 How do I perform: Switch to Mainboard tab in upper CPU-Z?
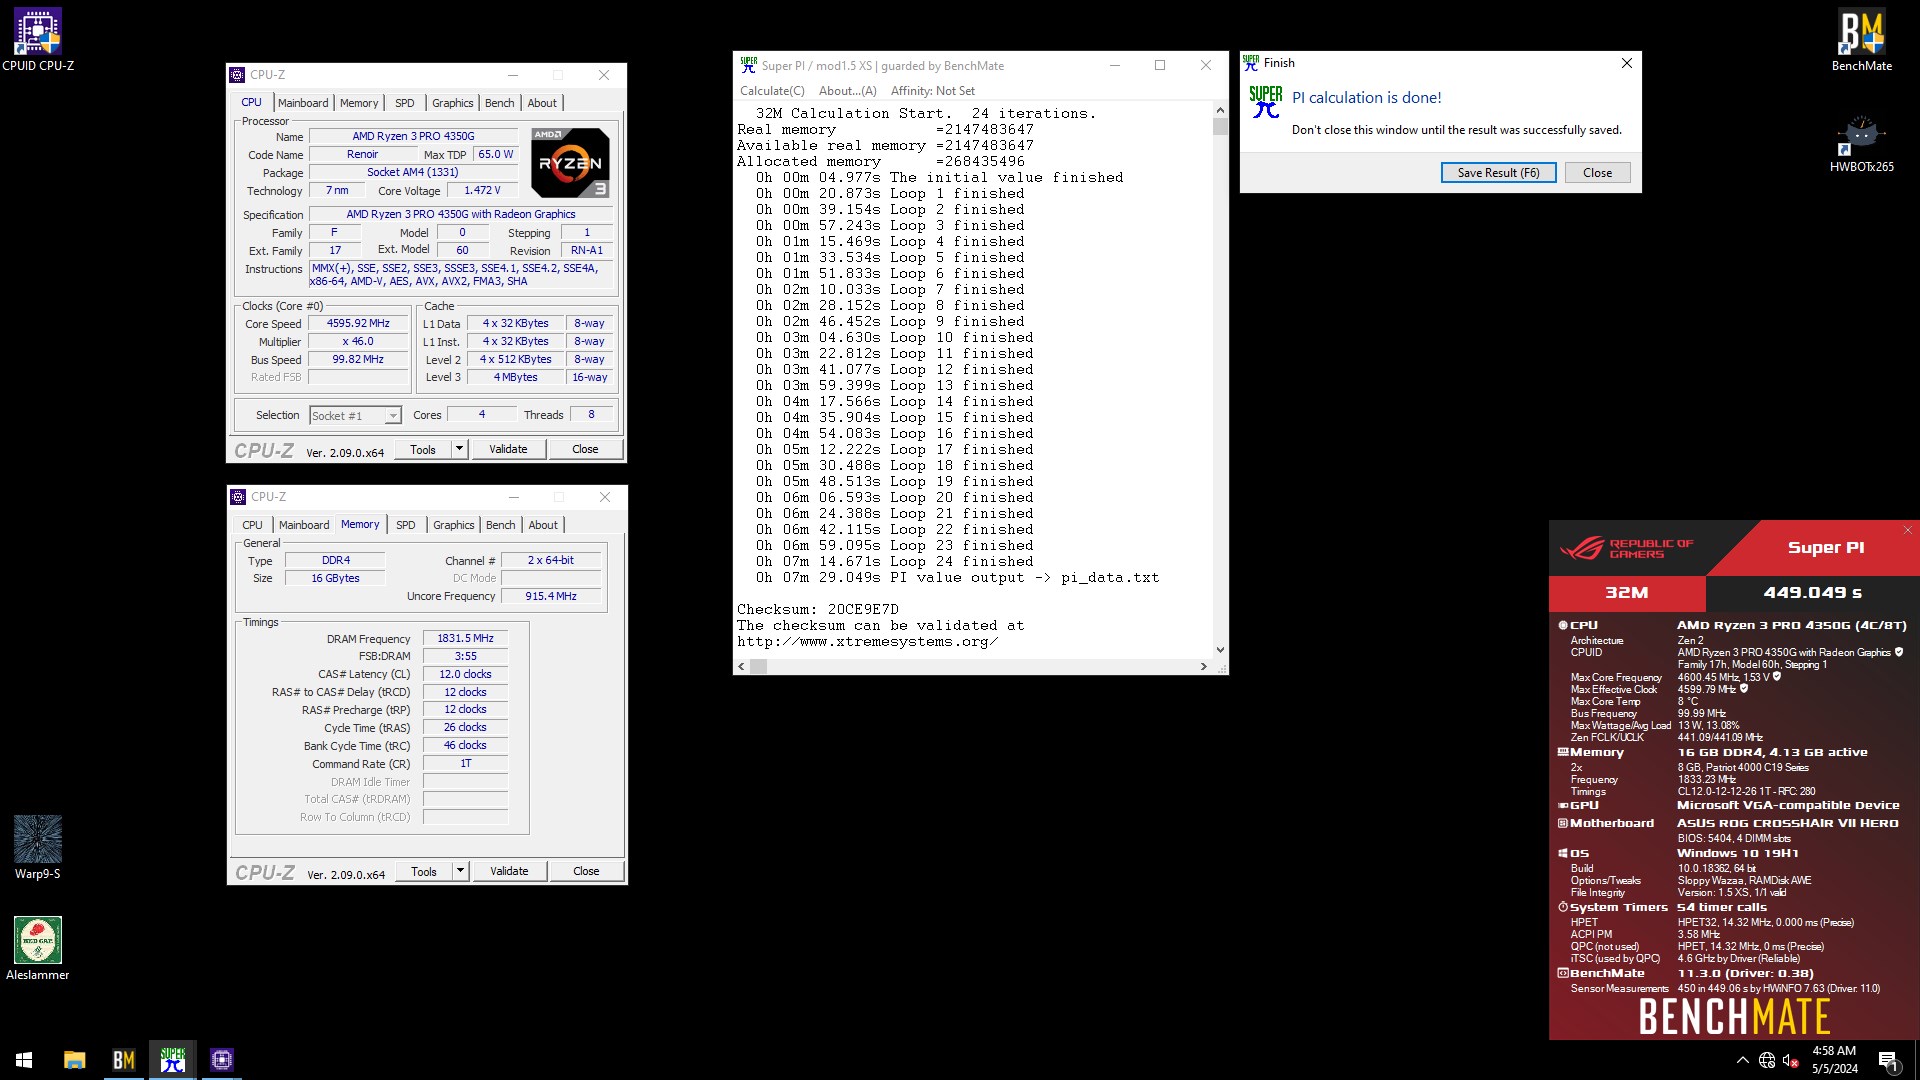point(303,103)
